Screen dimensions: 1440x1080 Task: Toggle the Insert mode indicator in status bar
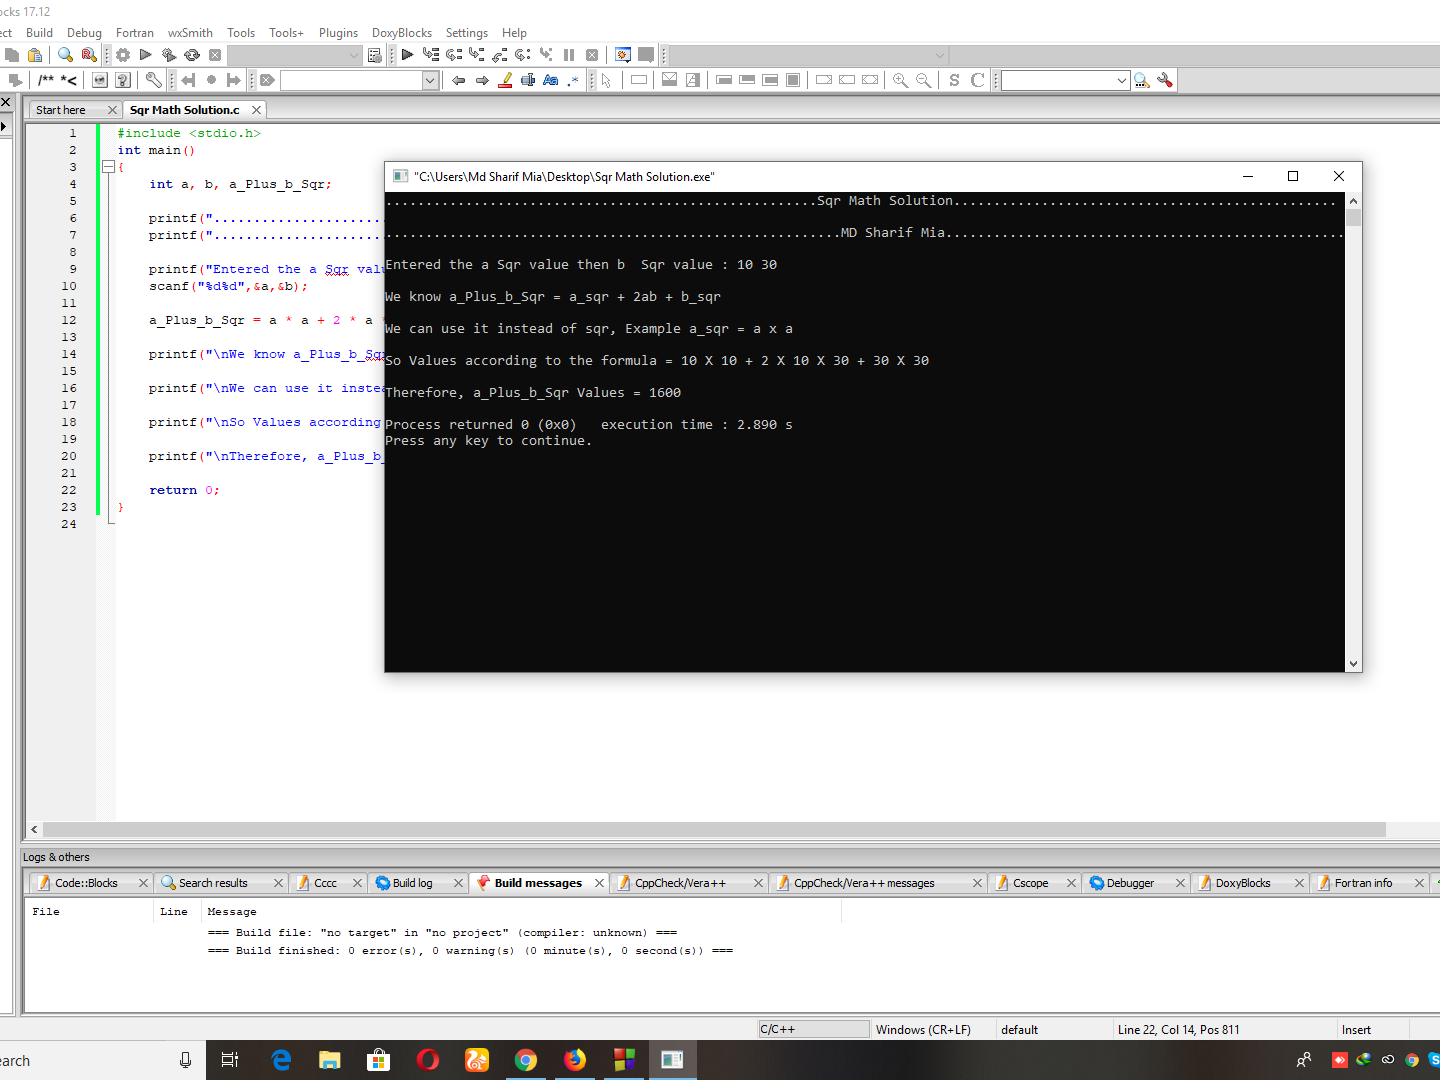[x=1356, y=1029]
